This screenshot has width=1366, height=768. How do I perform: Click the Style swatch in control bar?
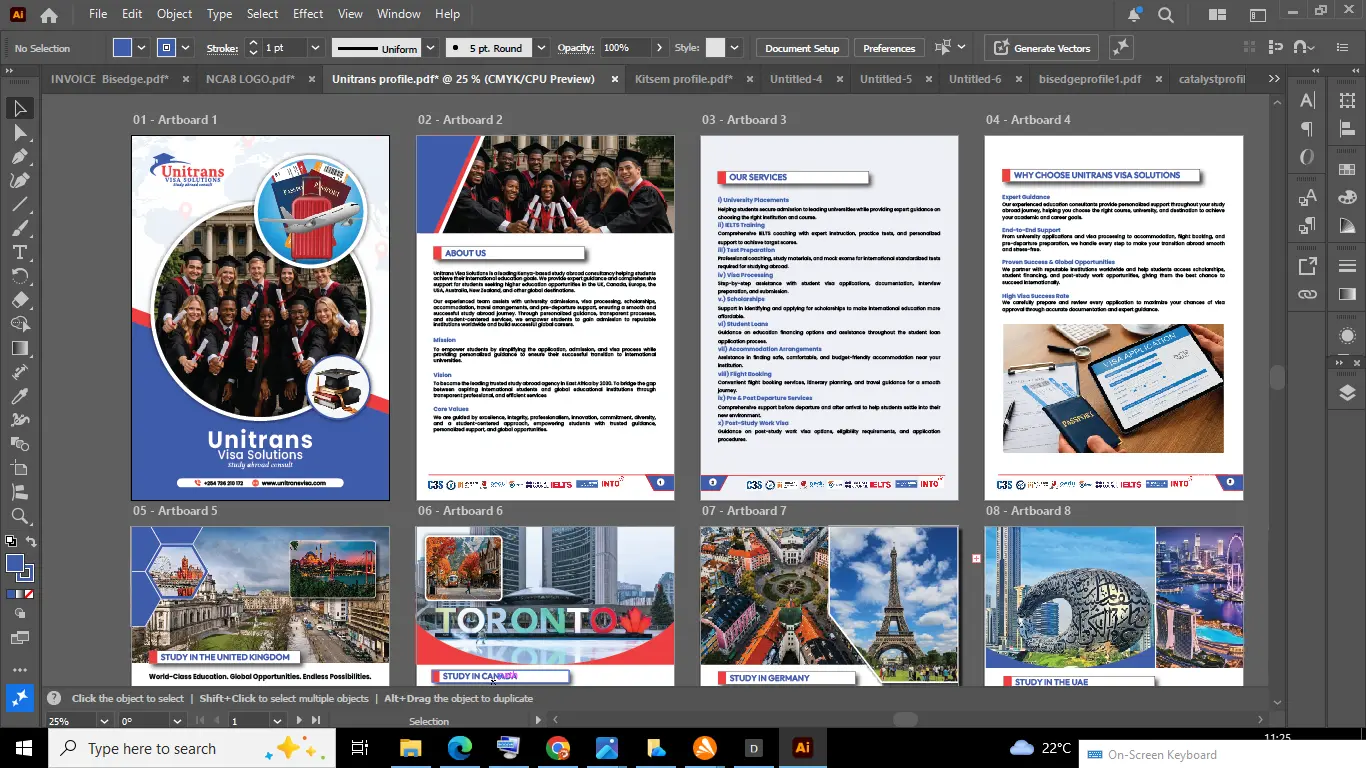coord(715,48)
